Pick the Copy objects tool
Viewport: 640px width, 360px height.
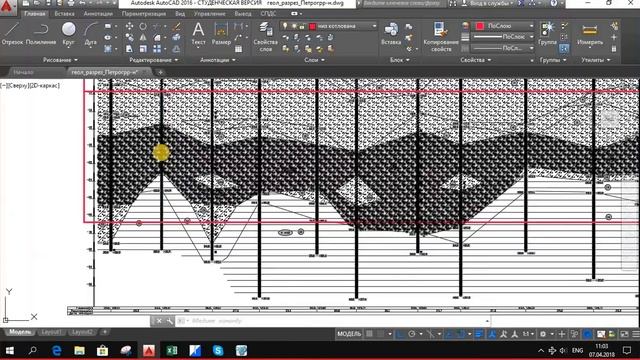[x=129, y=38]
